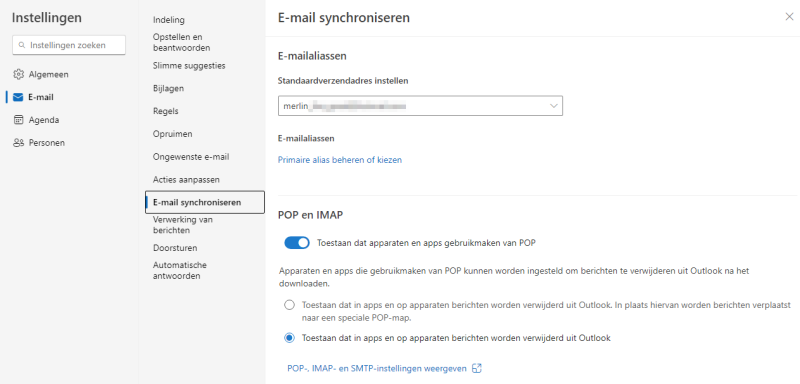Open Algemeen settings via gear icon

[x=19, y=74]
